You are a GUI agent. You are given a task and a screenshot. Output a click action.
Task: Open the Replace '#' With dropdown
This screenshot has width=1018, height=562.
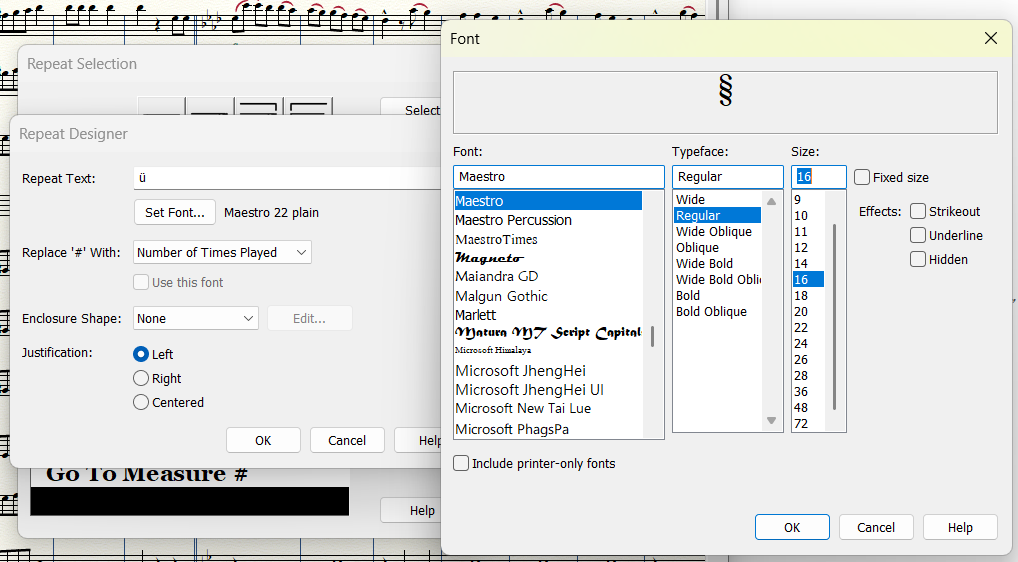(222, 252)
